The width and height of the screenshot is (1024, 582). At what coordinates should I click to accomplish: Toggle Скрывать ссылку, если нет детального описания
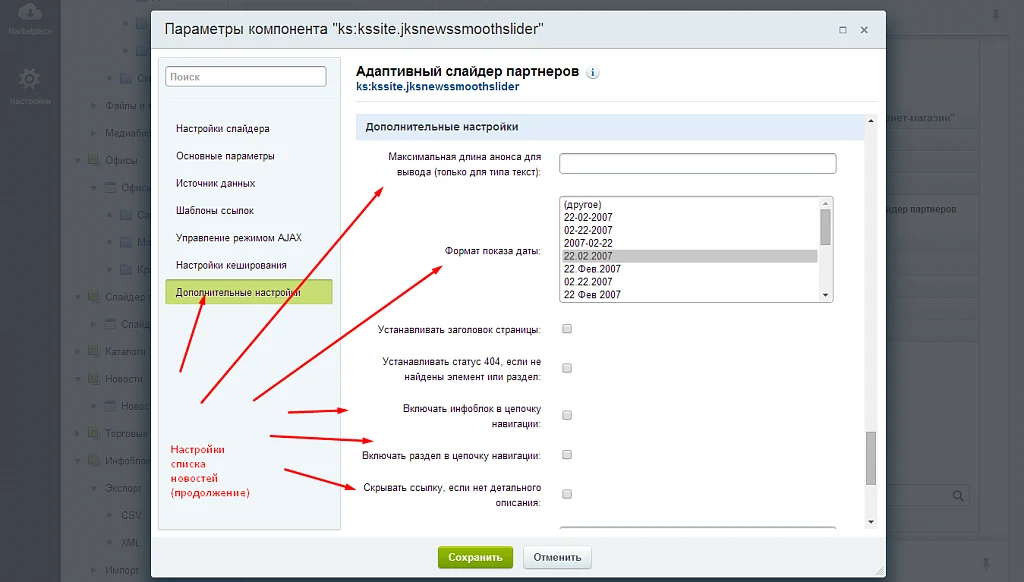(x=567, y=494)
